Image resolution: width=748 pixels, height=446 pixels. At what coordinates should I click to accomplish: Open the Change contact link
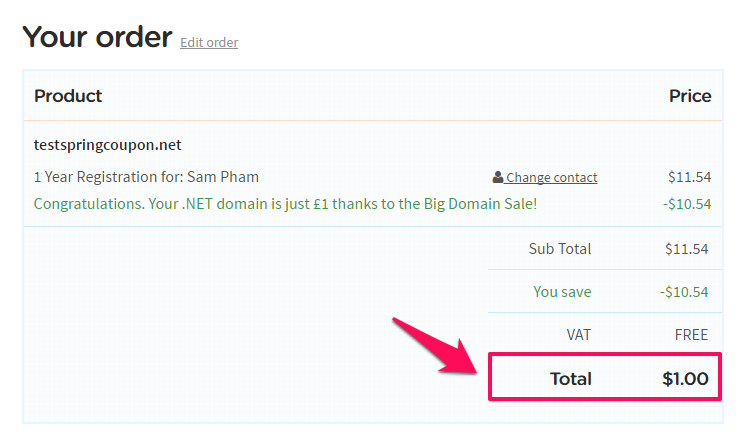coord(551,177)
